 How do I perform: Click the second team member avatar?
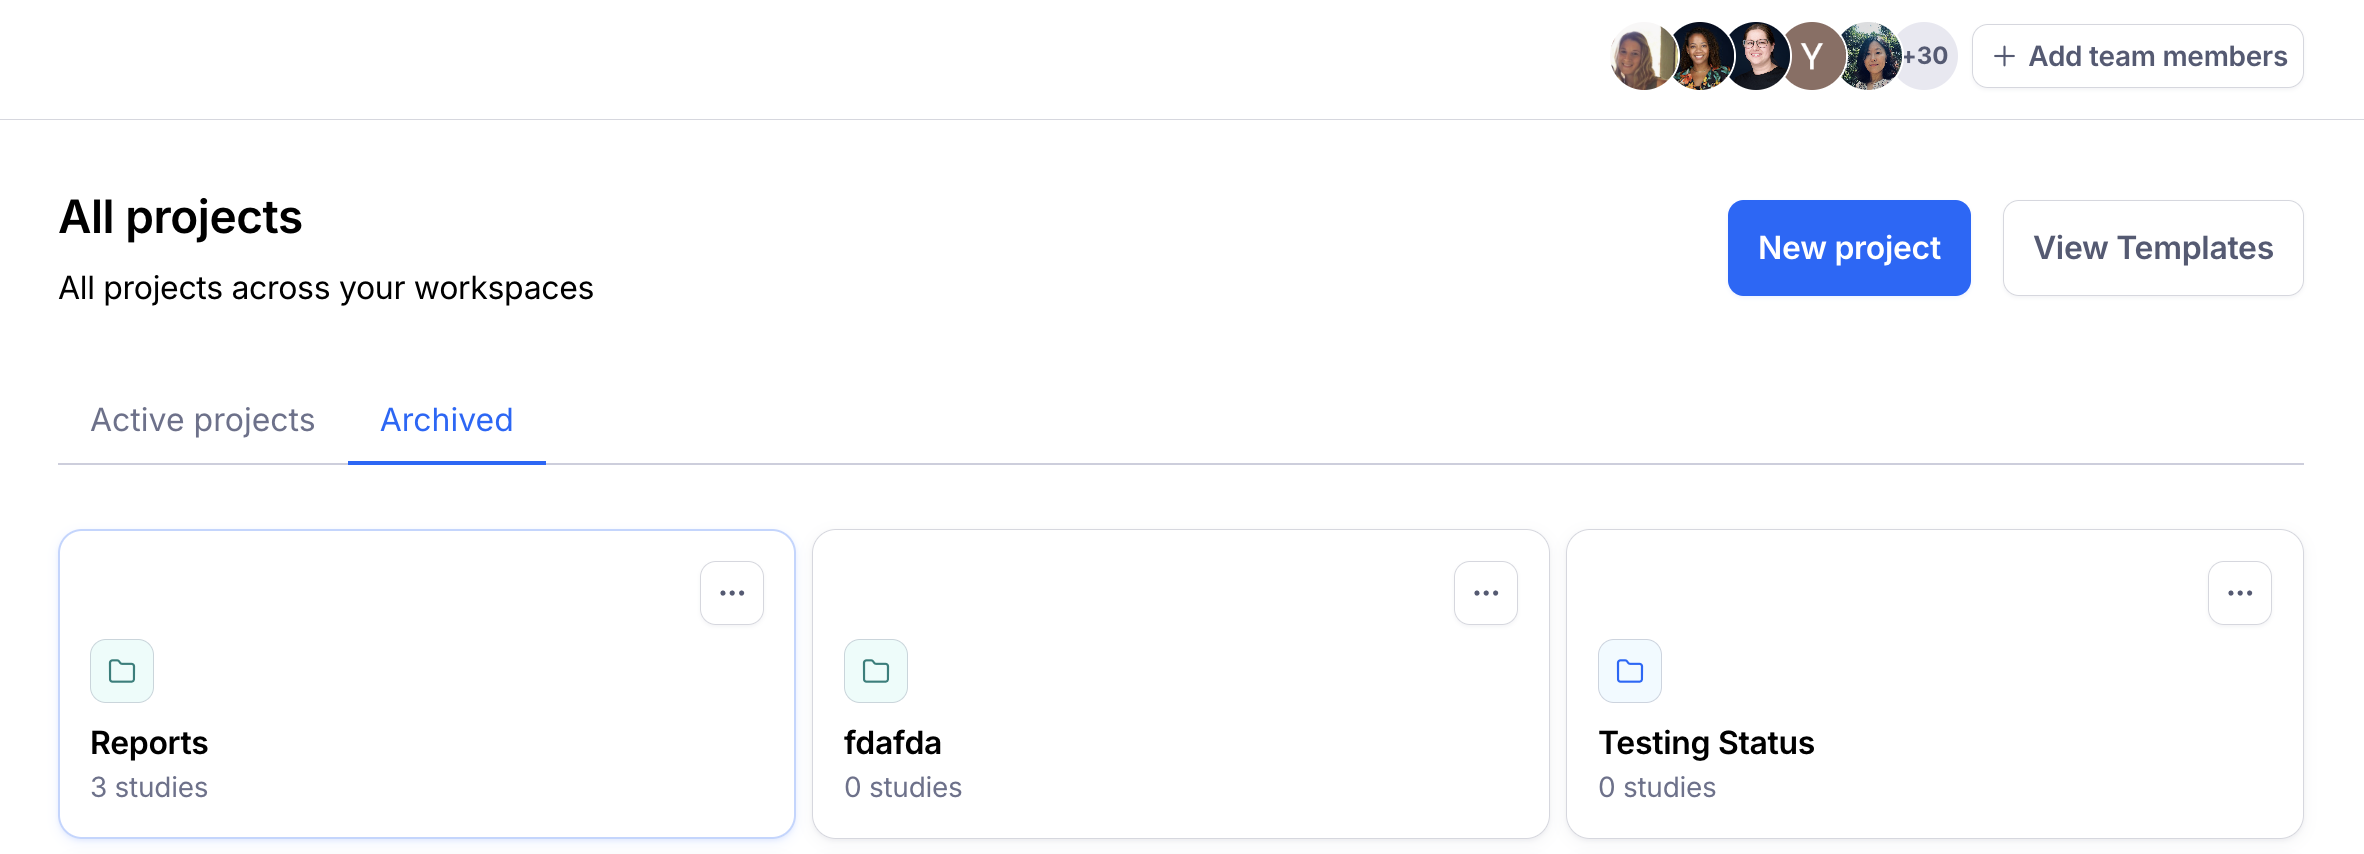[1698, 56]
